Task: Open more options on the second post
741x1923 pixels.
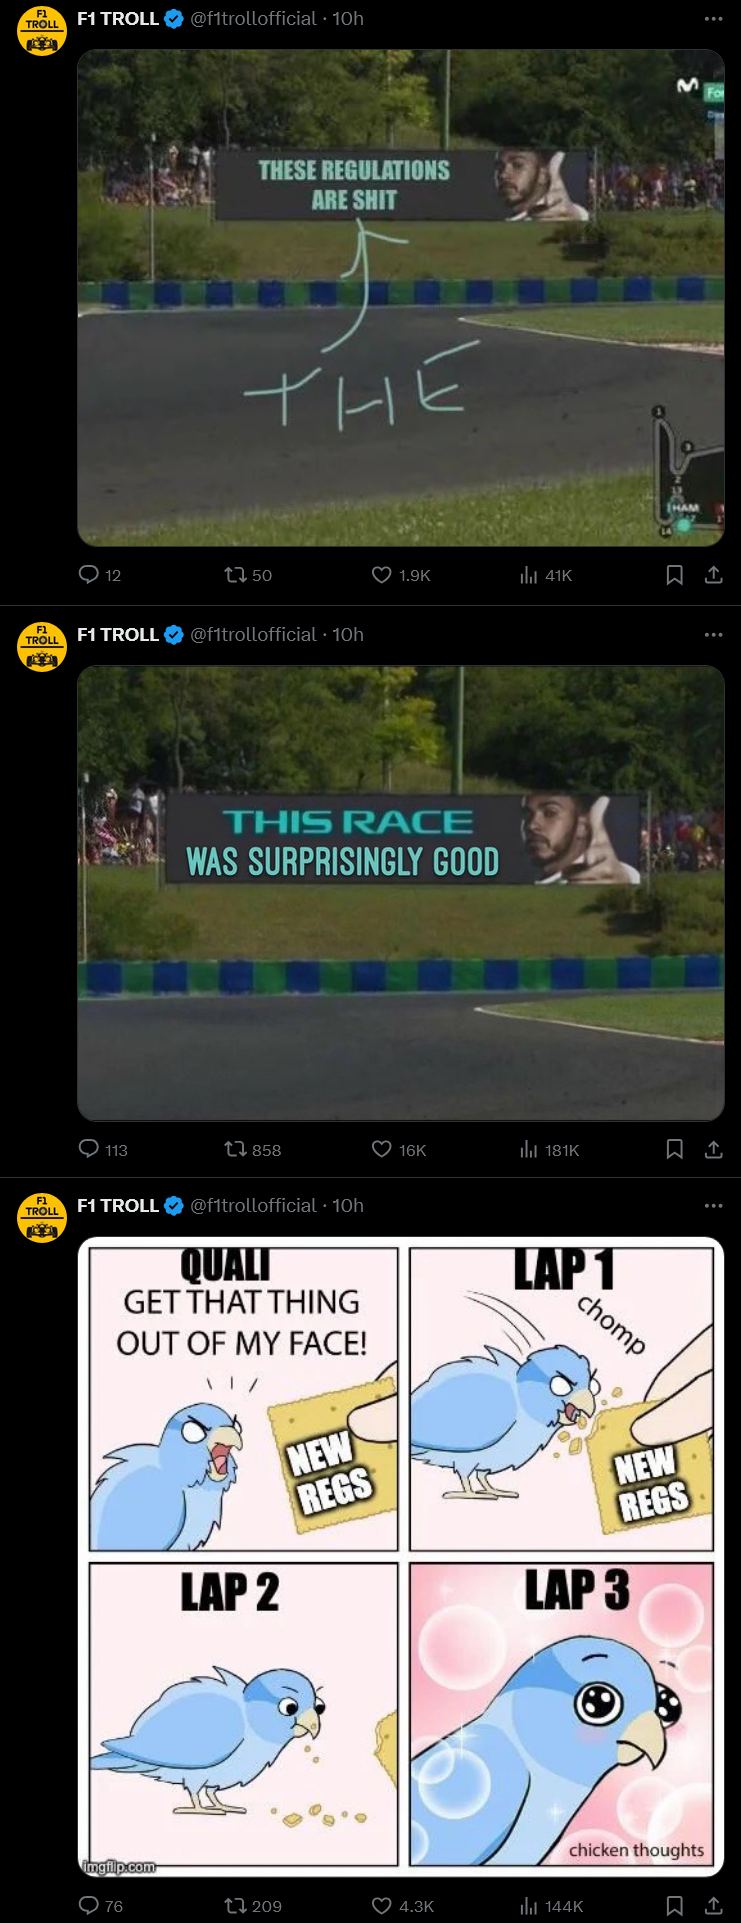Action: point(713,635)
